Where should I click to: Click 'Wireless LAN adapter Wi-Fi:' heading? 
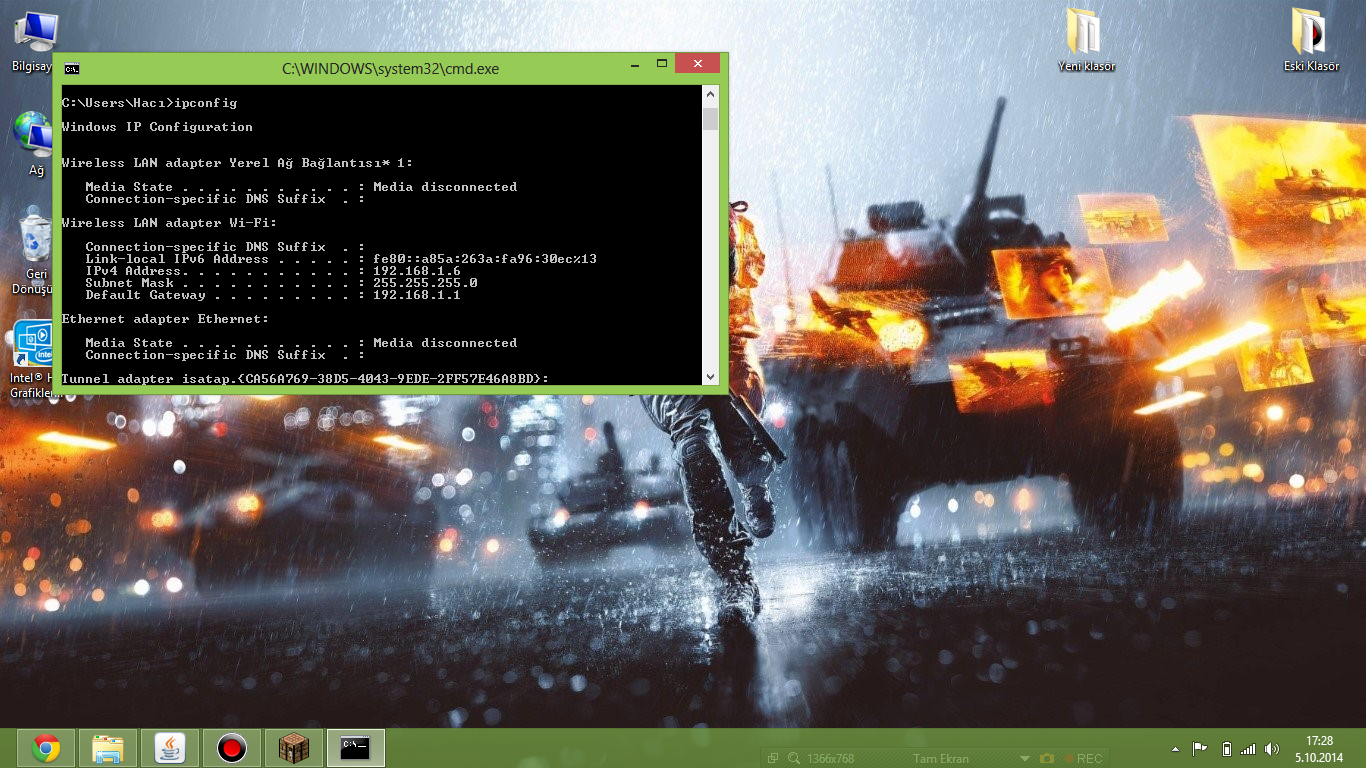[x=169, y=223]
